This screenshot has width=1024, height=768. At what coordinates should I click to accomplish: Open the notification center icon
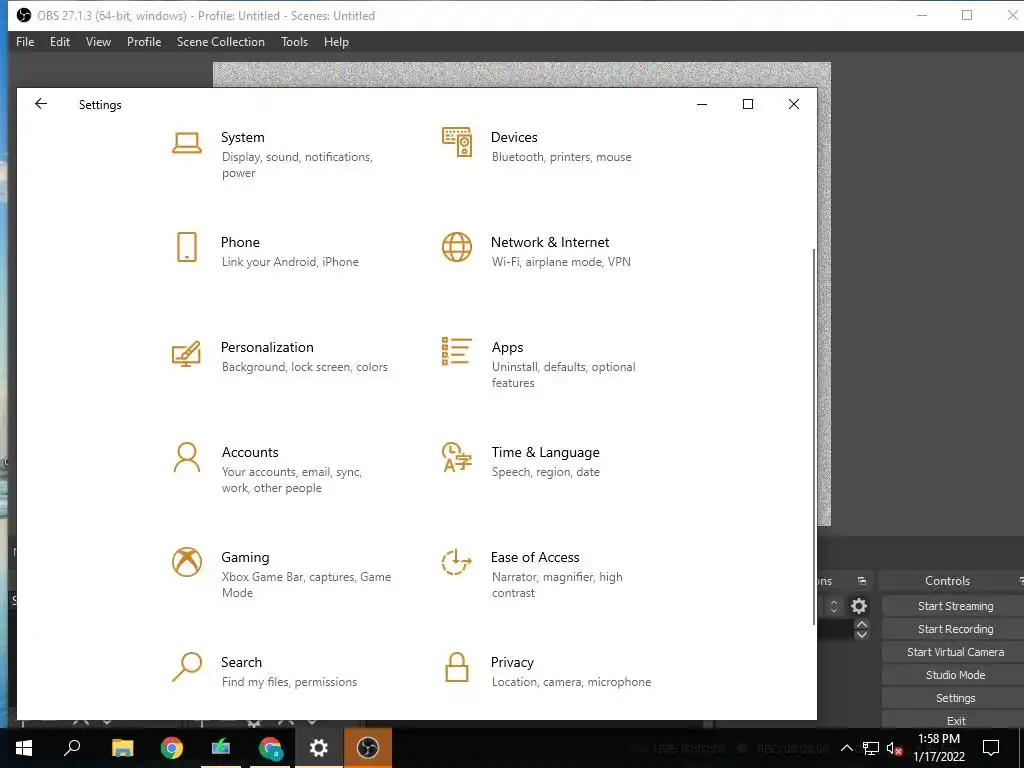[991, 748]
